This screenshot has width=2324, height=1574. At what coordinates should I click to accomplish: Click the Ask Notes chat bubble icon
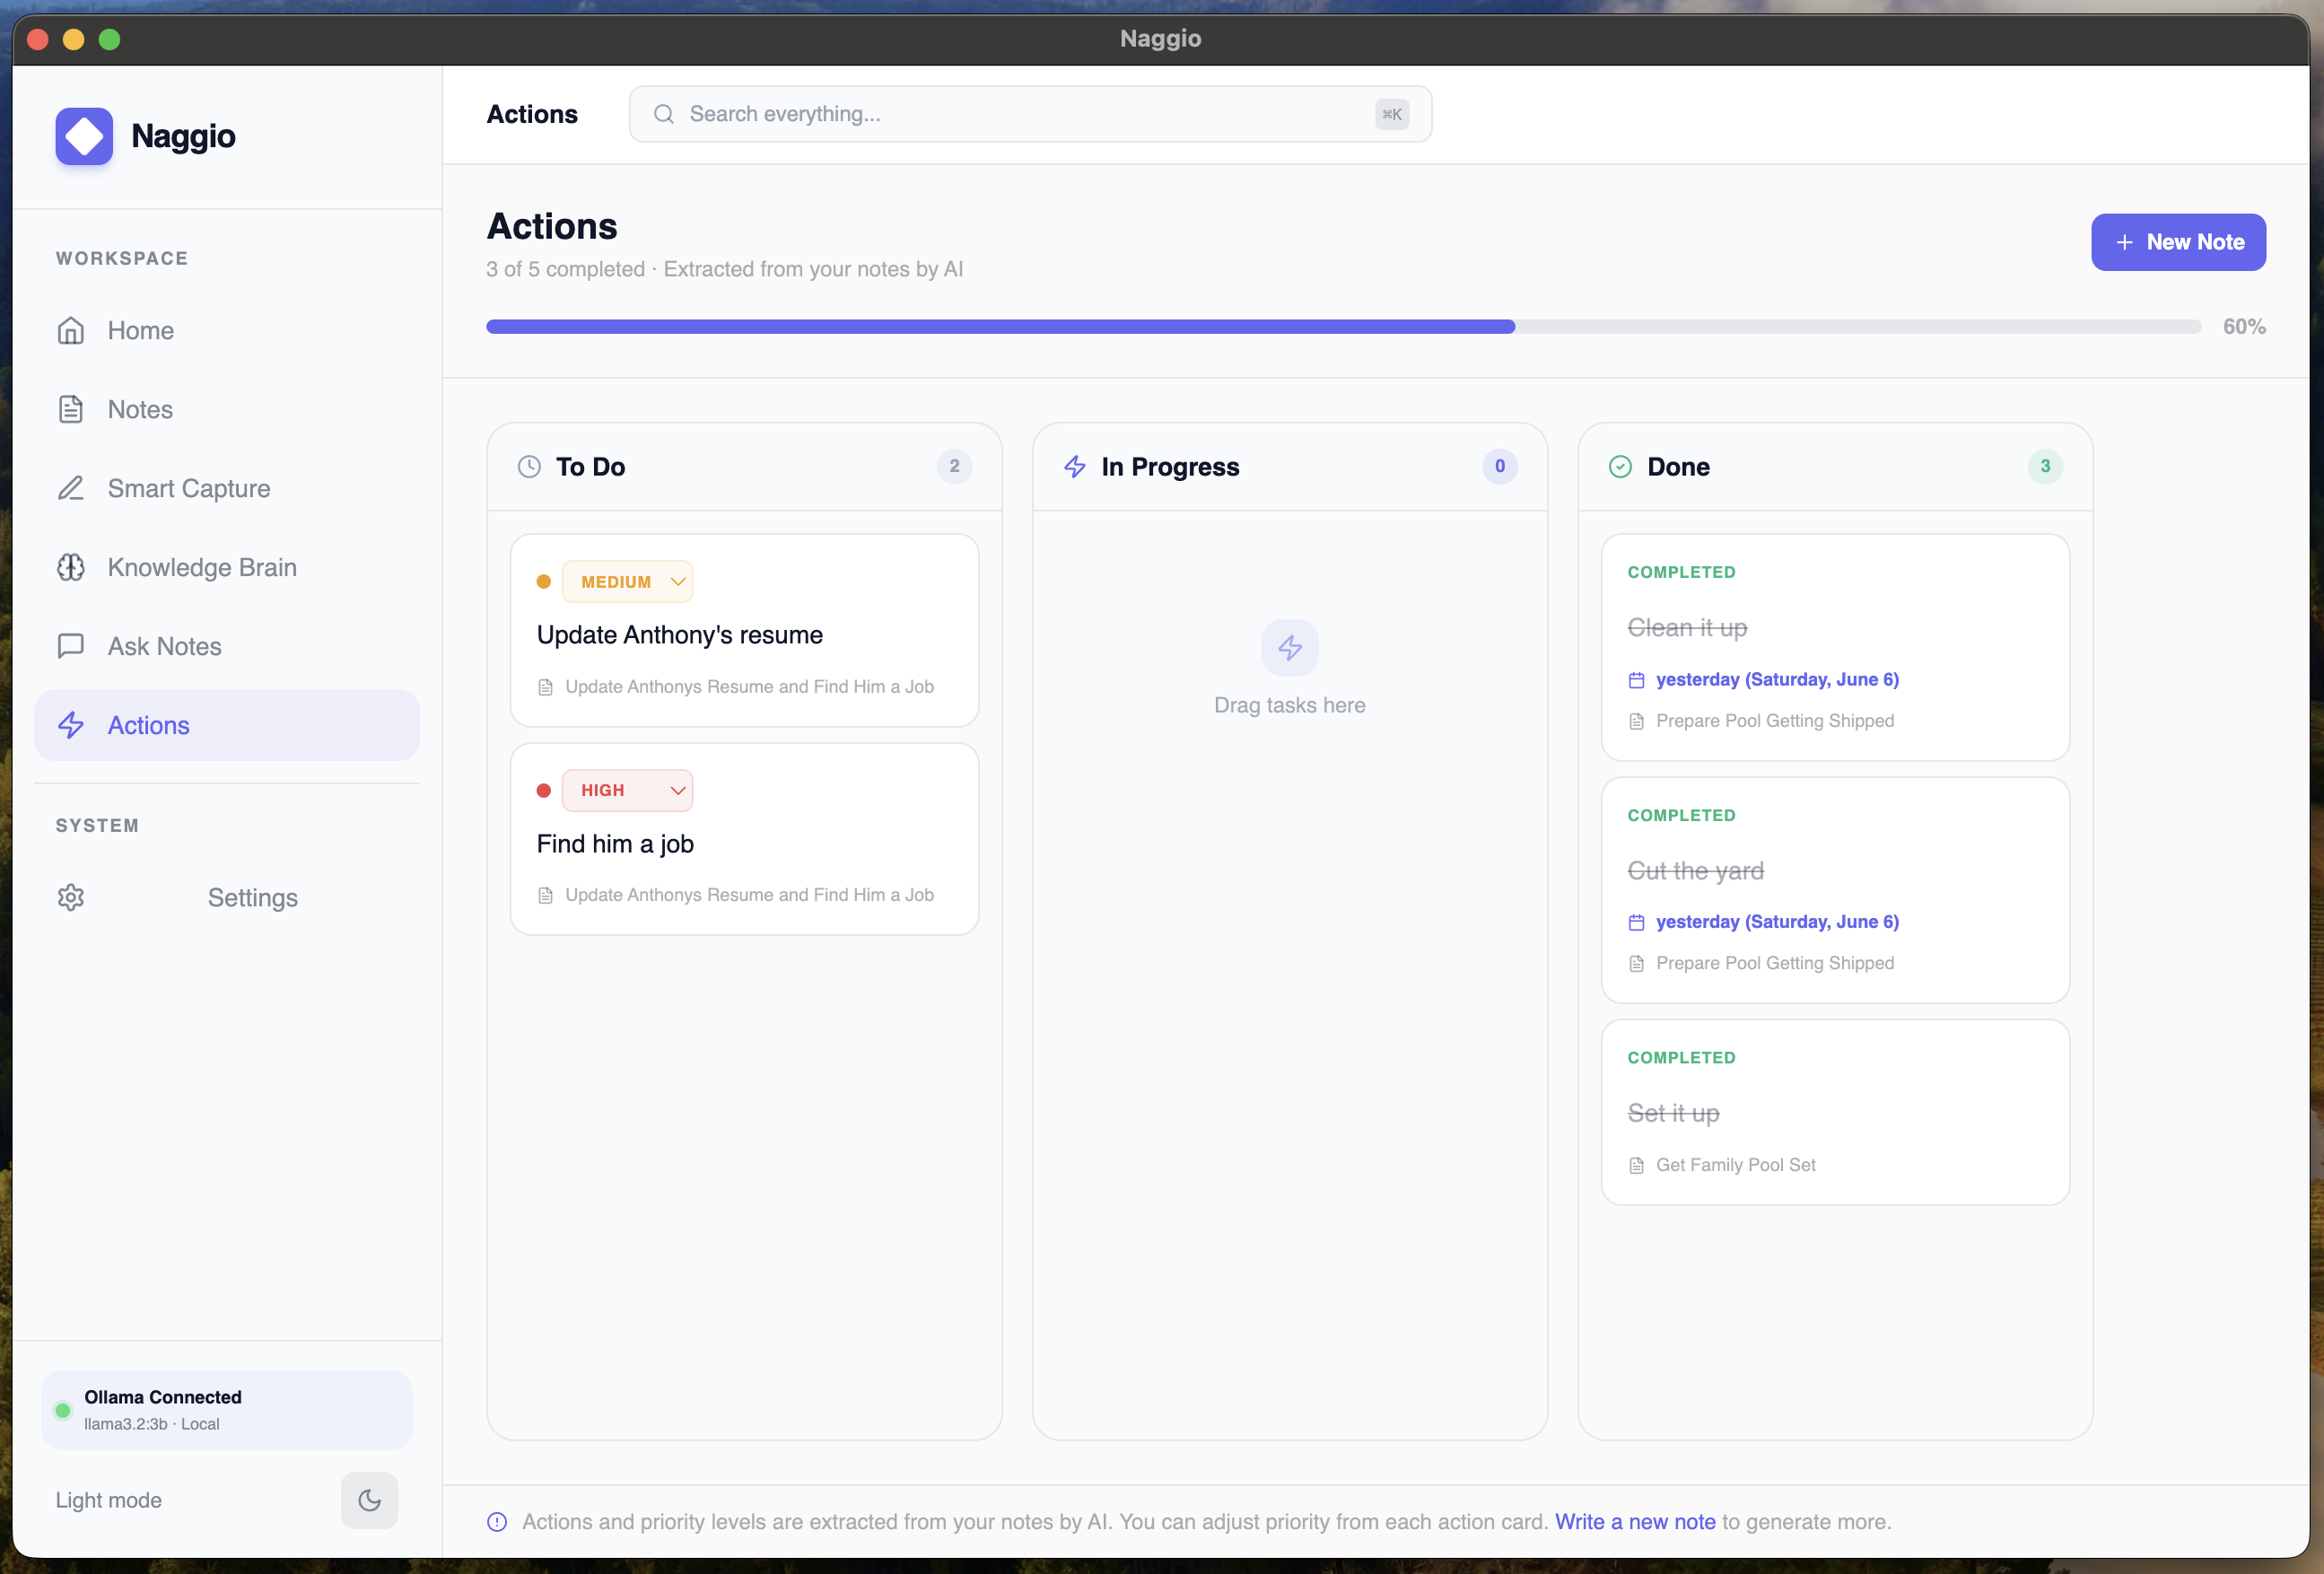pyautogui.click(x=71, y=646)
